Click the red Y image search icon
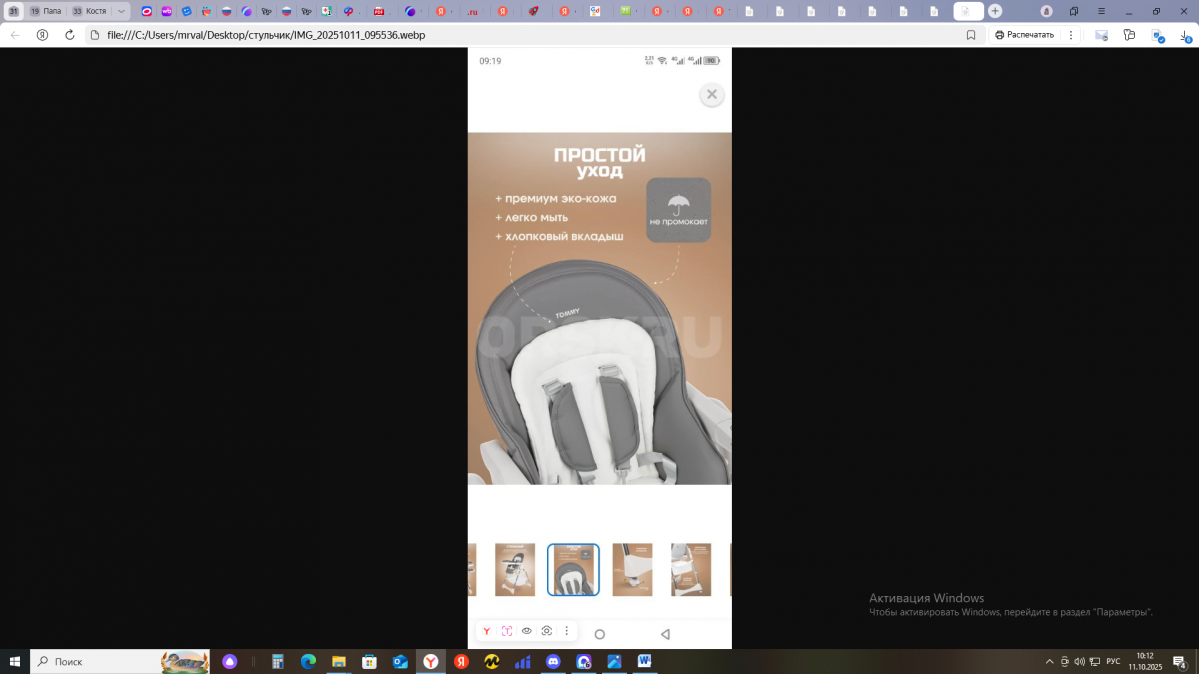 tap(487, 631)
